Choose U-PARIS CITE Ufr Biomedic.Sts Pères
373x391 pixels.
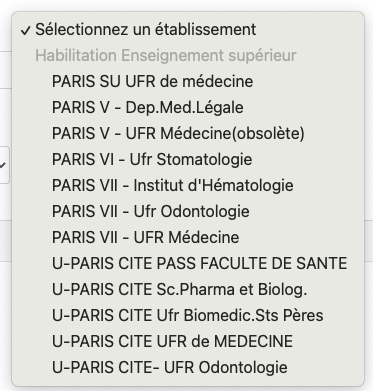pos(188,315)
